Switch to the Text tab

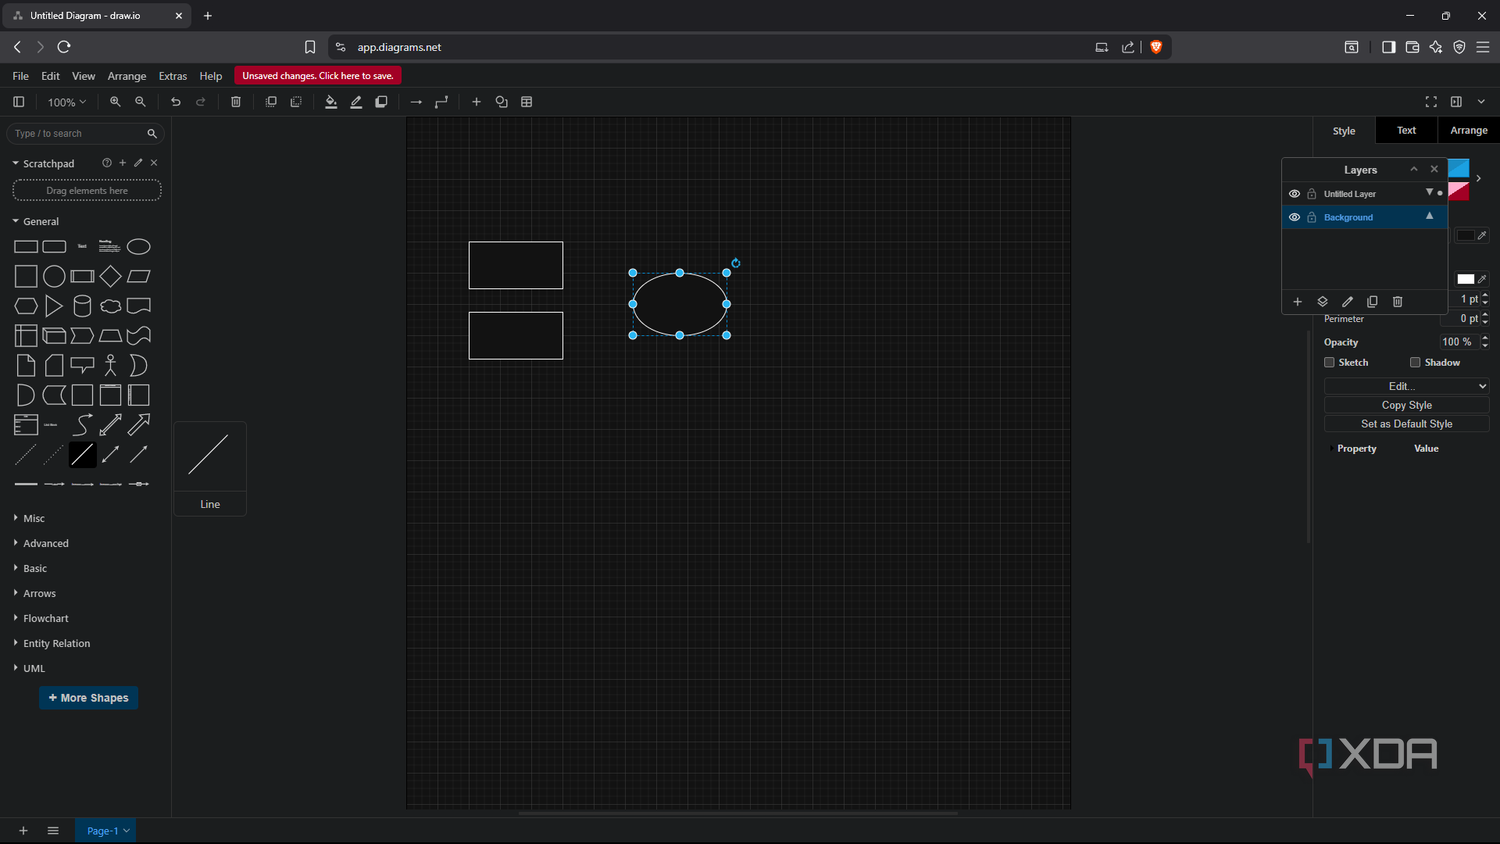[x=1406, y=130]
